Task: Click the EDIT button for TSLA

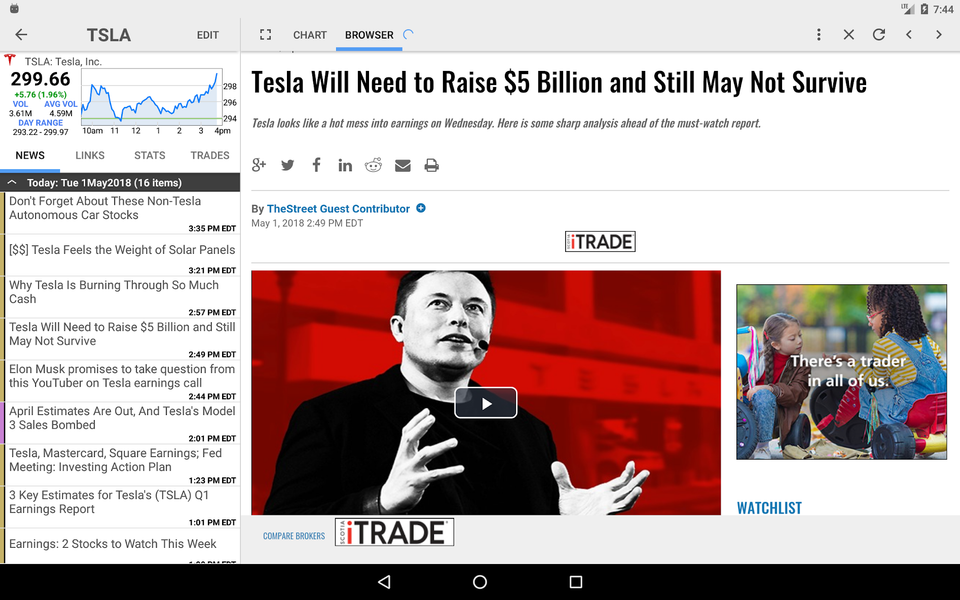Action: tap(207, 34)
